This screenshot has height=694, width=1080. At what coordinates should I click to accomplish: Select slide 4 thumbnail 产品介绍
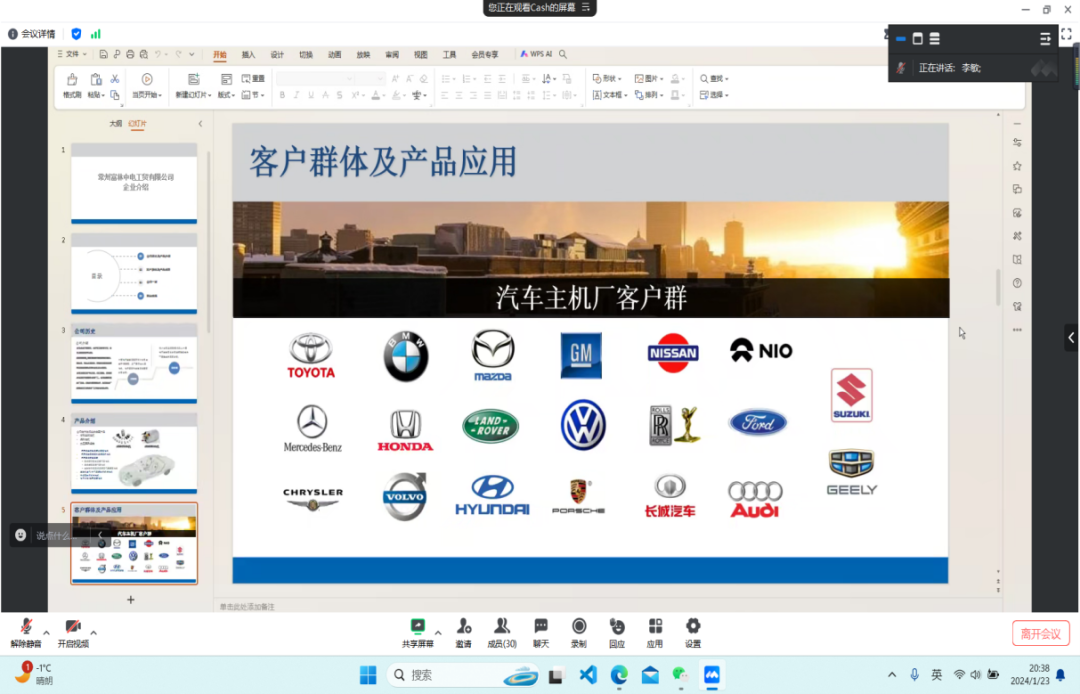click(x=134, y=455)
